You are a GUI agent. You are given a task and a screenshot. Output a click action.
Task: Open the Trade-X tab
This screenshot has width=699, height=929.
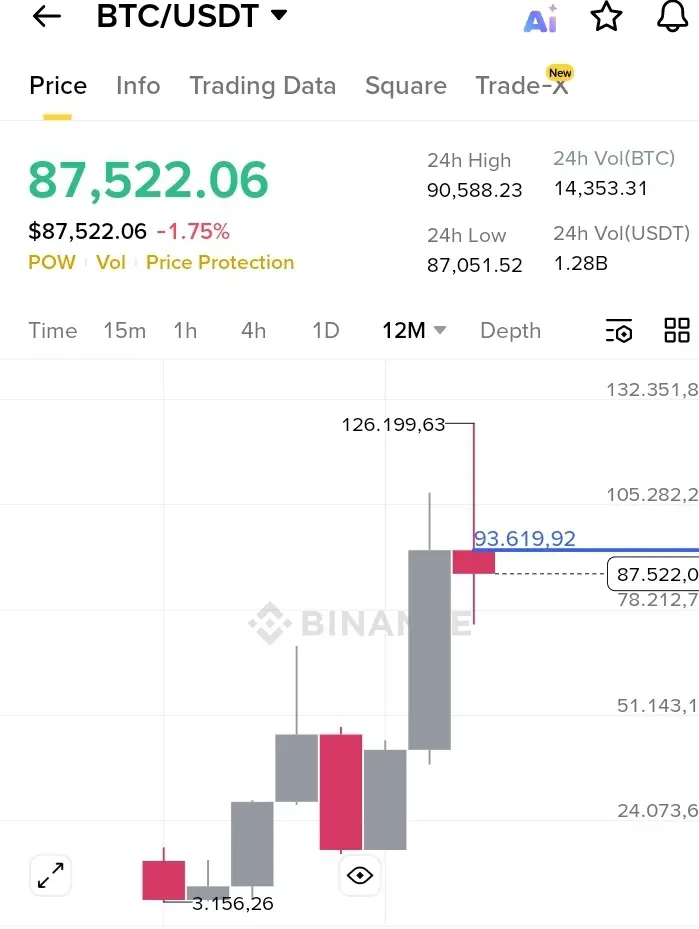[x=522, y=84]
